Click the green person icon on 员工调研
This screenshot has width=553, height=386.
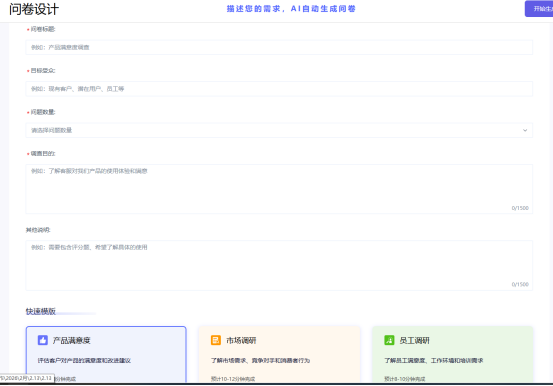389,340
